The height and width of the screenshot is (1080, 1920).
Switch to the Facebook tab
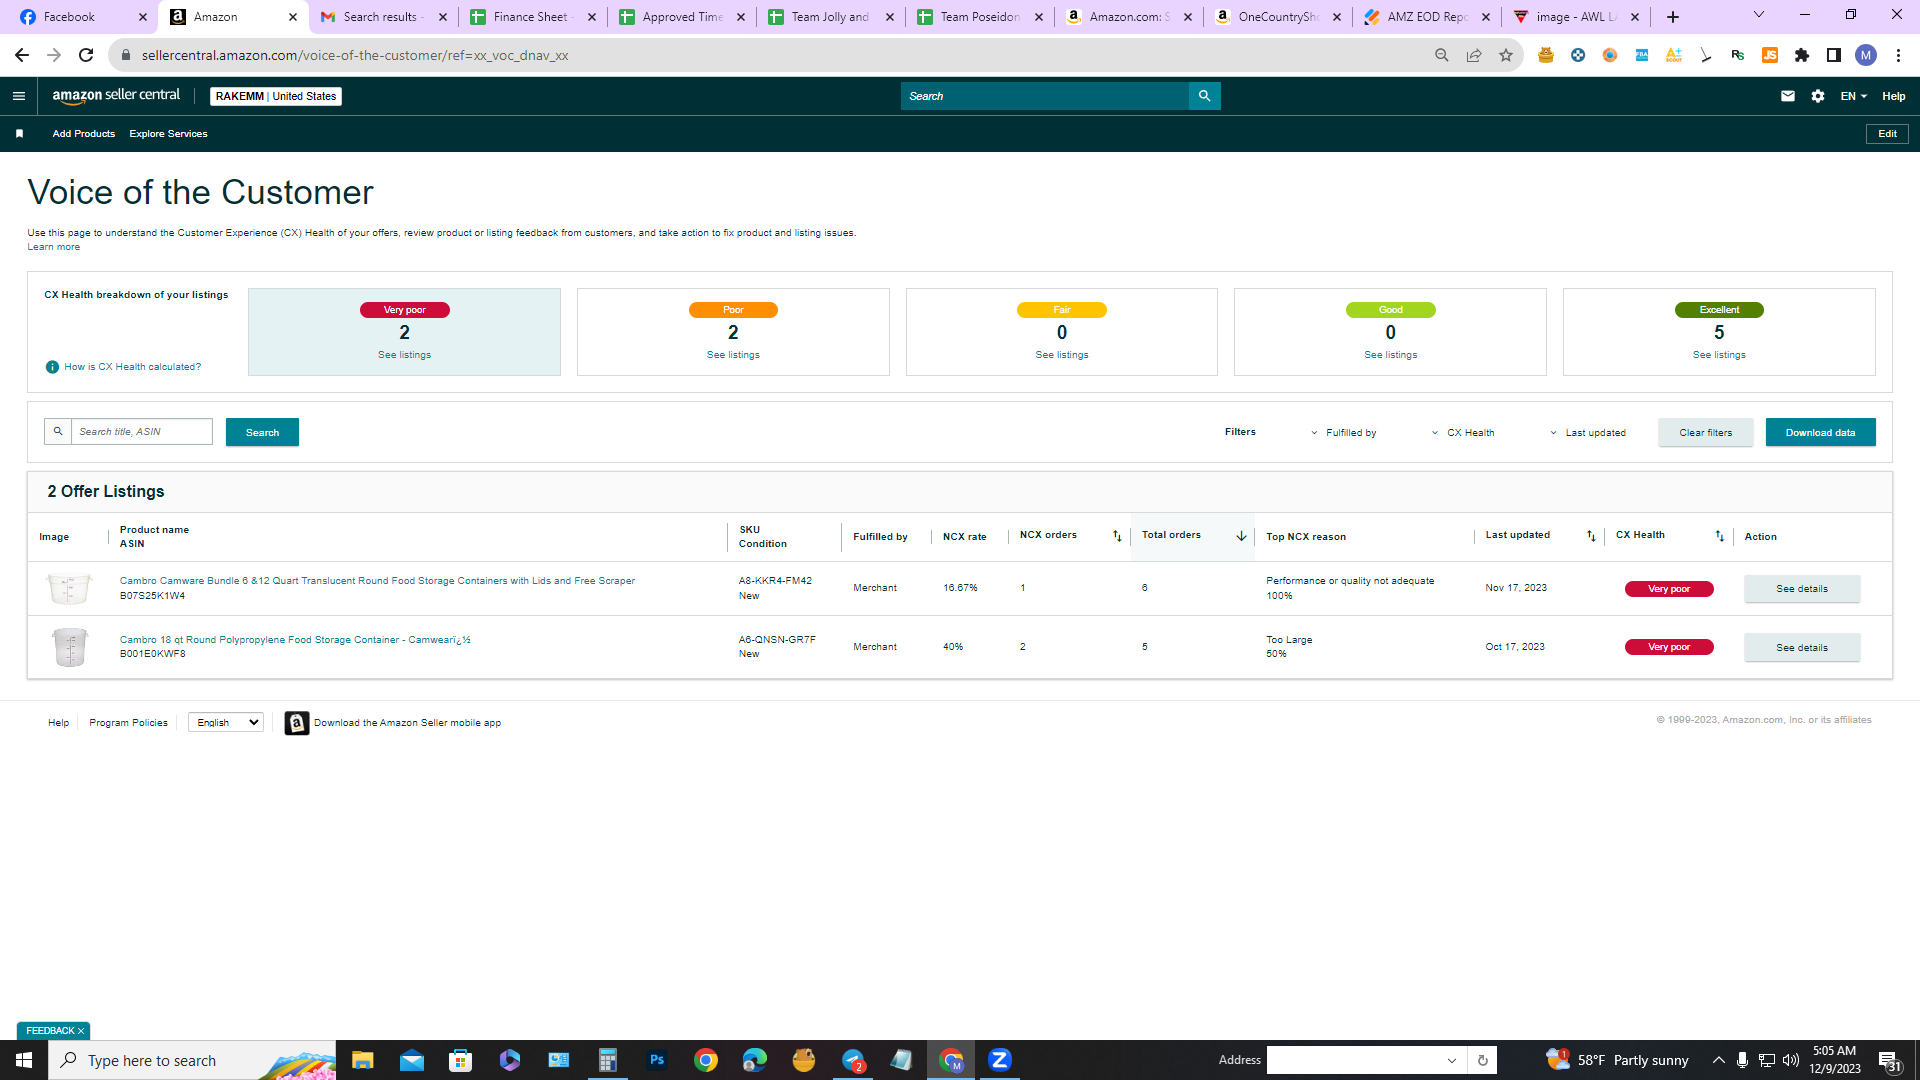82,17
